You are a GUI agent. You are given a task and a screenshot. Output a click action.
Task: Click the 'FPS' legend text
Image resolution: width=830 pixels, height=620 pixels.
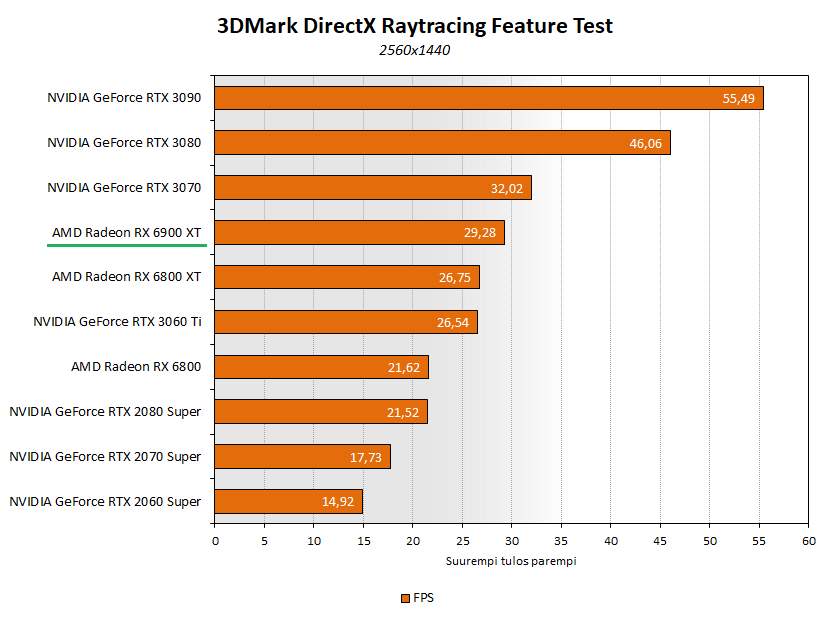(x=423, y=598)
